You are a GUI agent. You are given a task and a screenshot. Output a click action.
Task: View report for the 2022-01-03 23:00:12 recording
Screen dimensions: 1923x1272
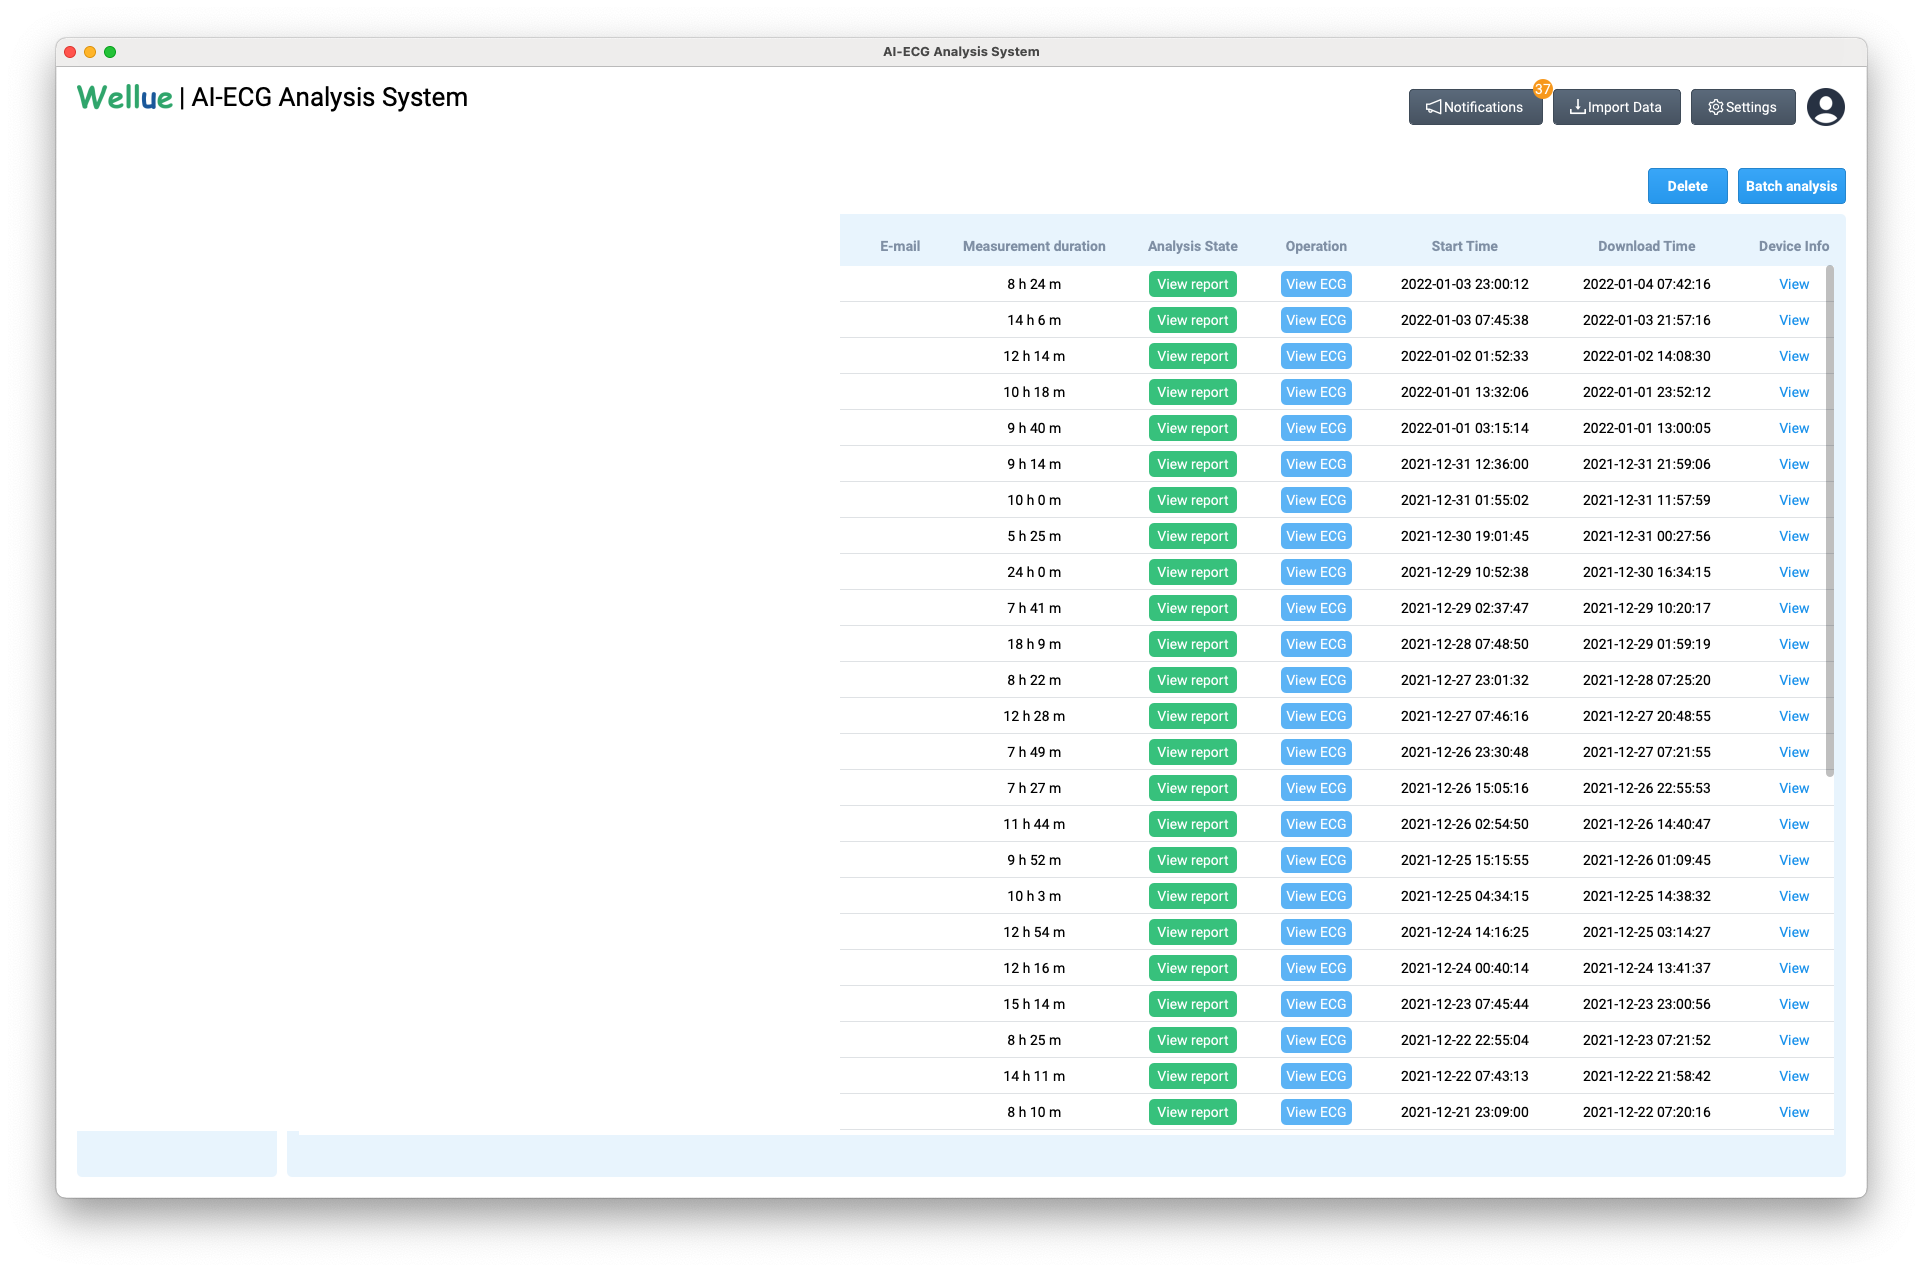click(x=1192, y=284)
